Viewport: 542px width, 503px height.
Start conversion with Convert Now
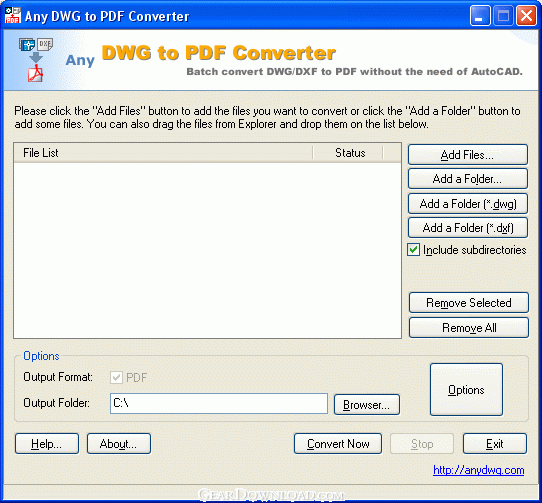pos(338,444)
